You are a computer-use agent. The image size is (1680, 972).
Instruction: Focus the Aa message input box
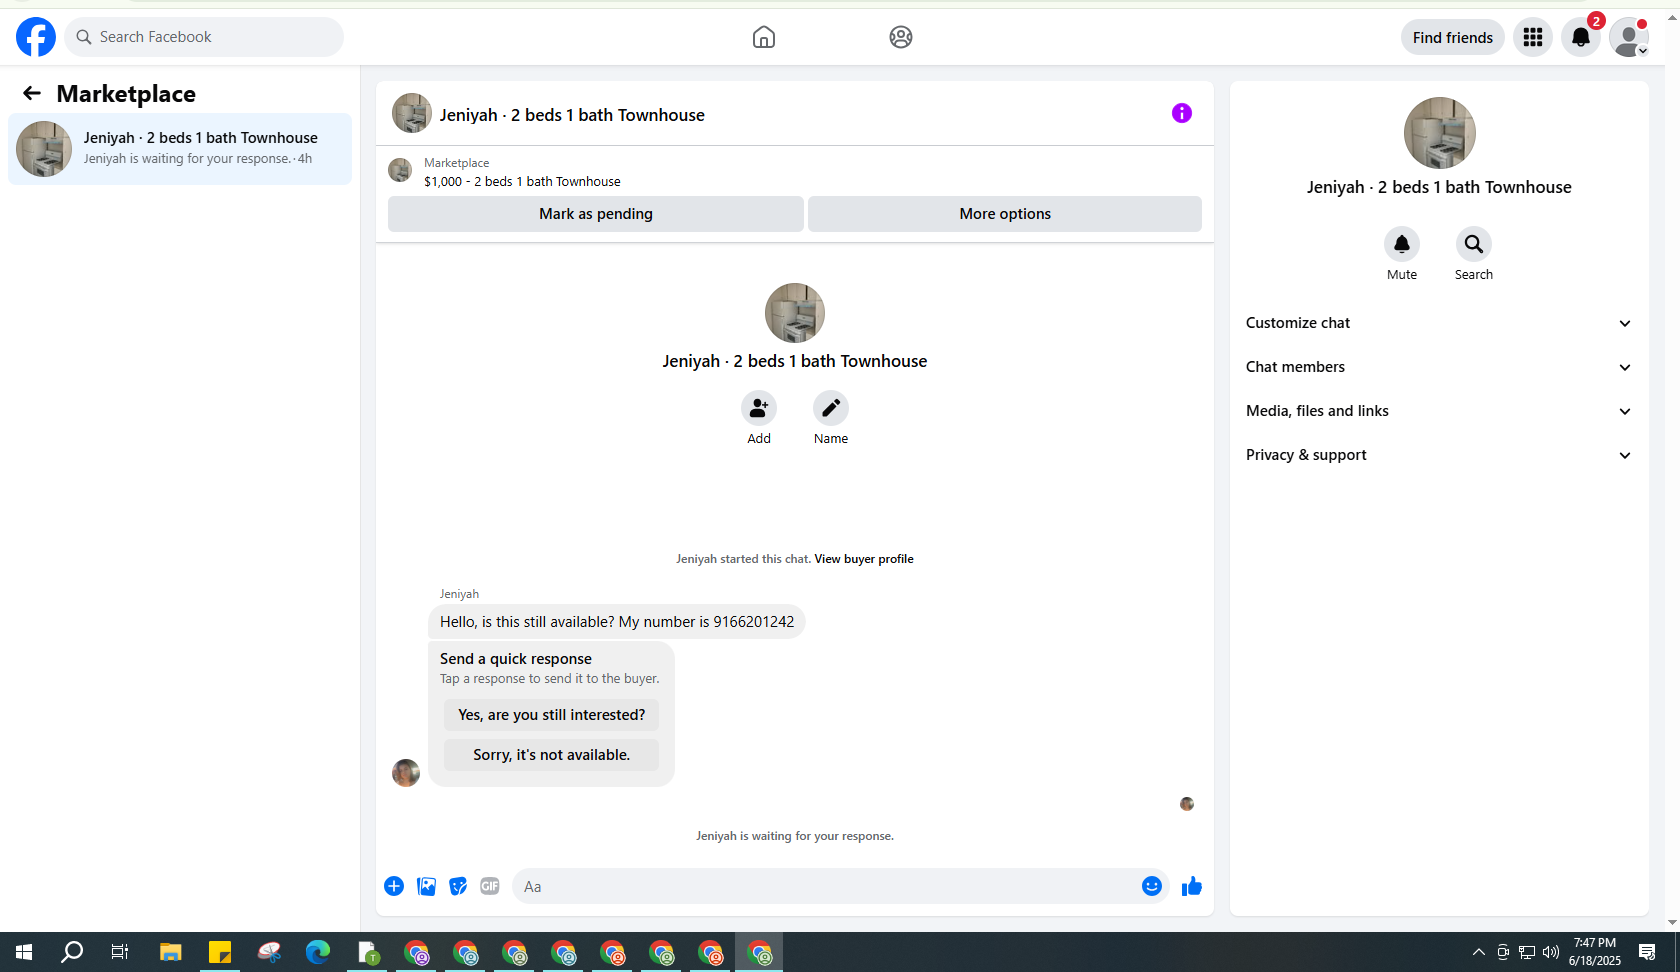click(x=826, y=886)
